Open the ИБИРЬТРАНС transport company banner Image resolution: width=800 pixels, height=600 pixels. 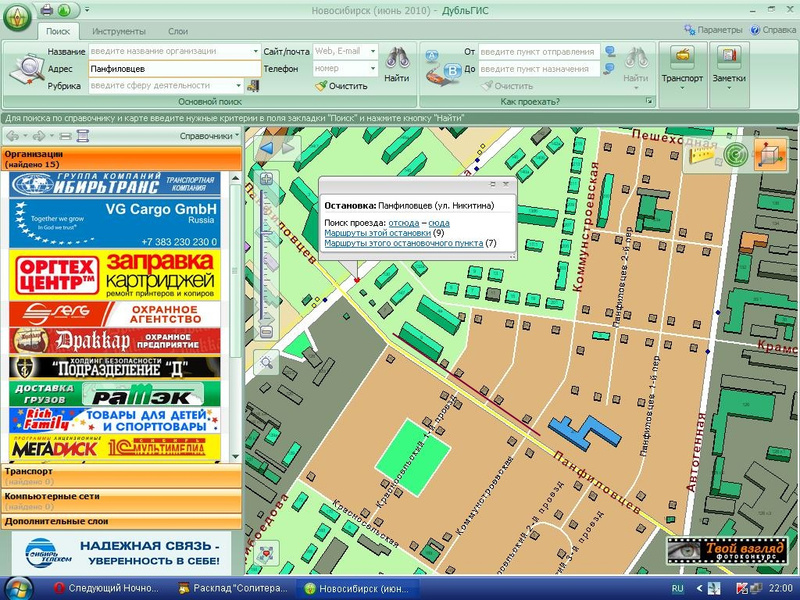tap(115, 184)
